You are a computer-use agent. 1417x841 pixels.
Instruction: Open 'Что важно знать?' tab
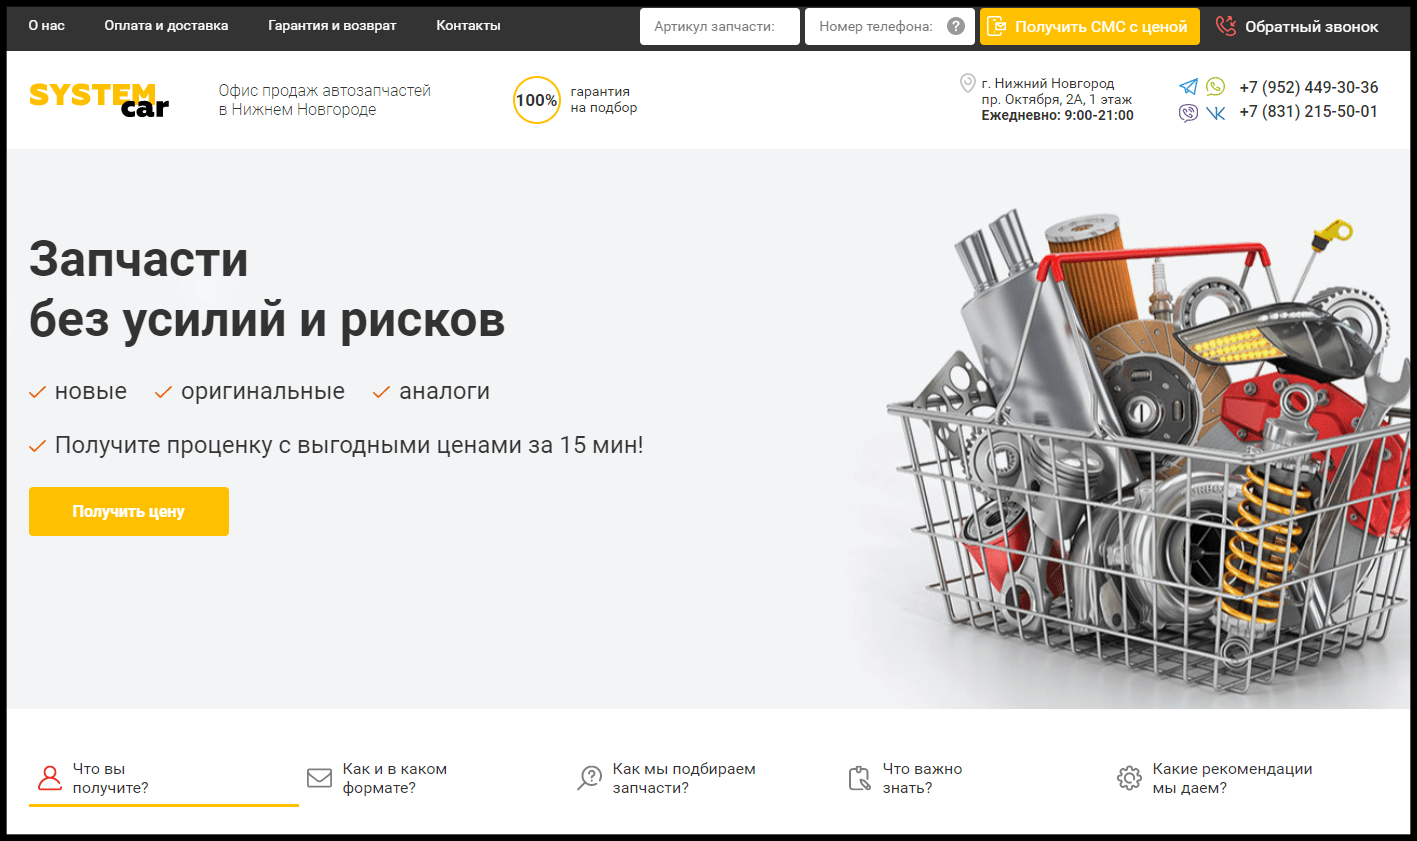point(905,778)
